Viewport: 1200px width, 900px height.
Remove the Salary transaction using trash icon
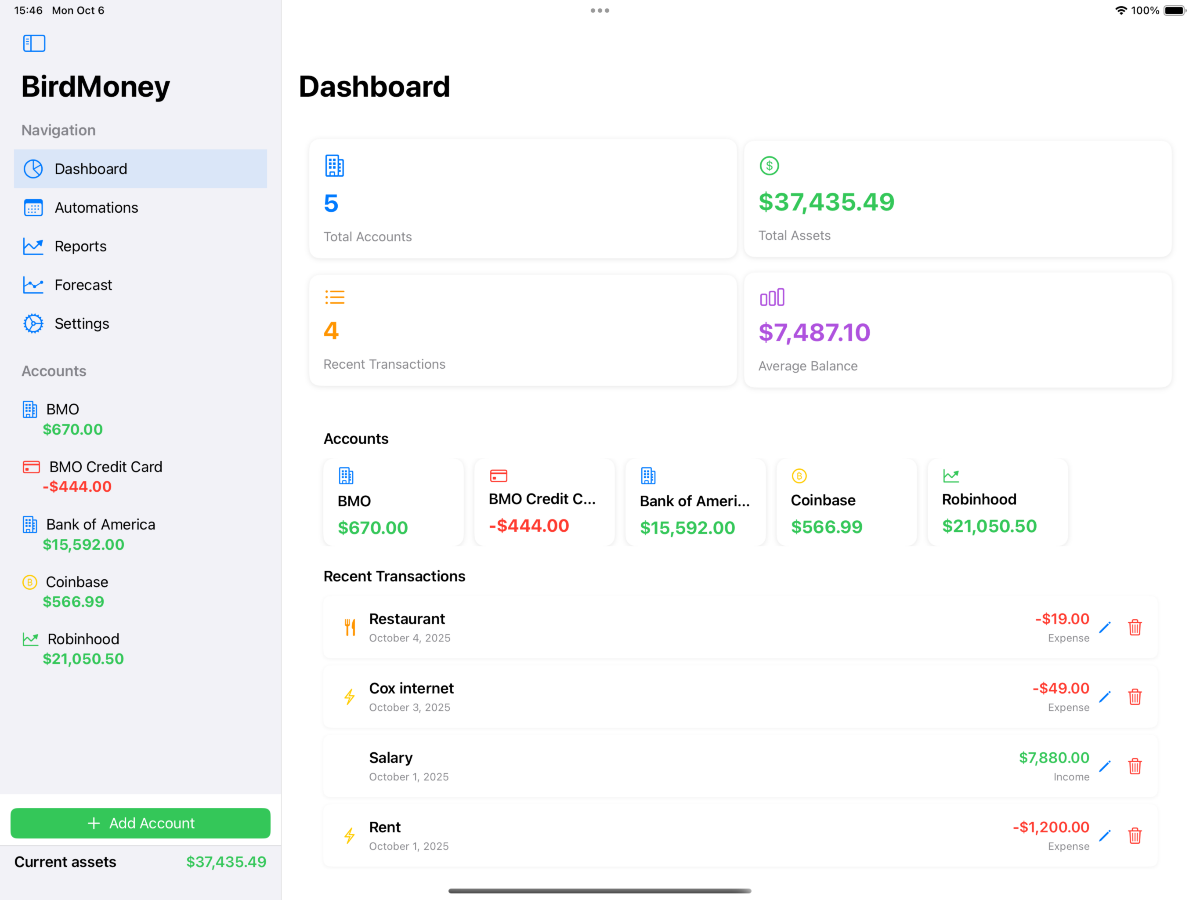tap(1135, 766)
